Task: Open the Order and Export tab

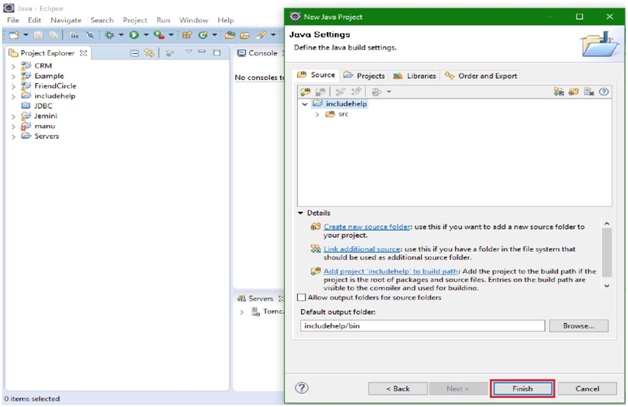Action: [x=481, y=76]
